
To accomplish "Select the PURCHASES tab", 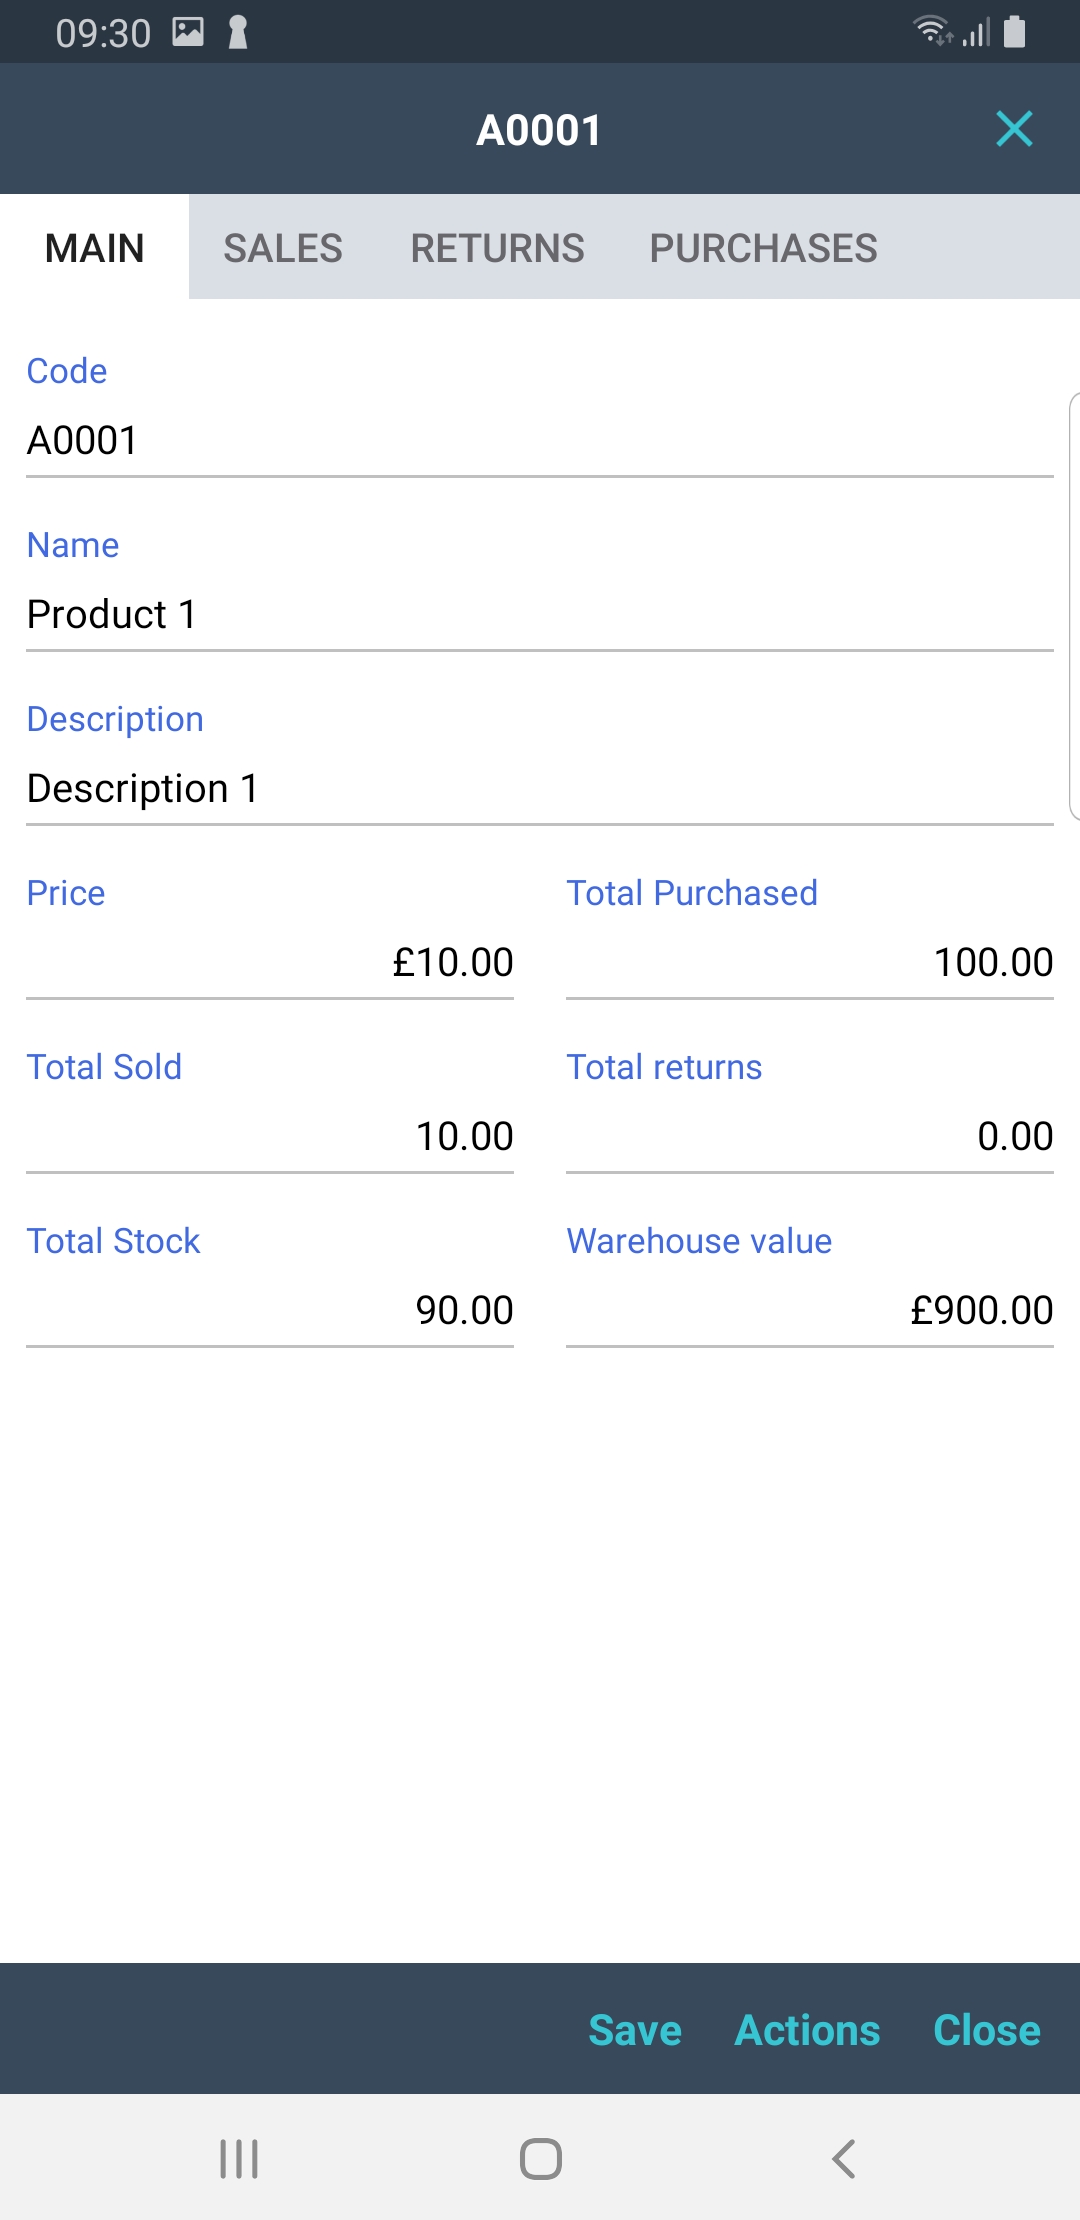I will (763, 248).
